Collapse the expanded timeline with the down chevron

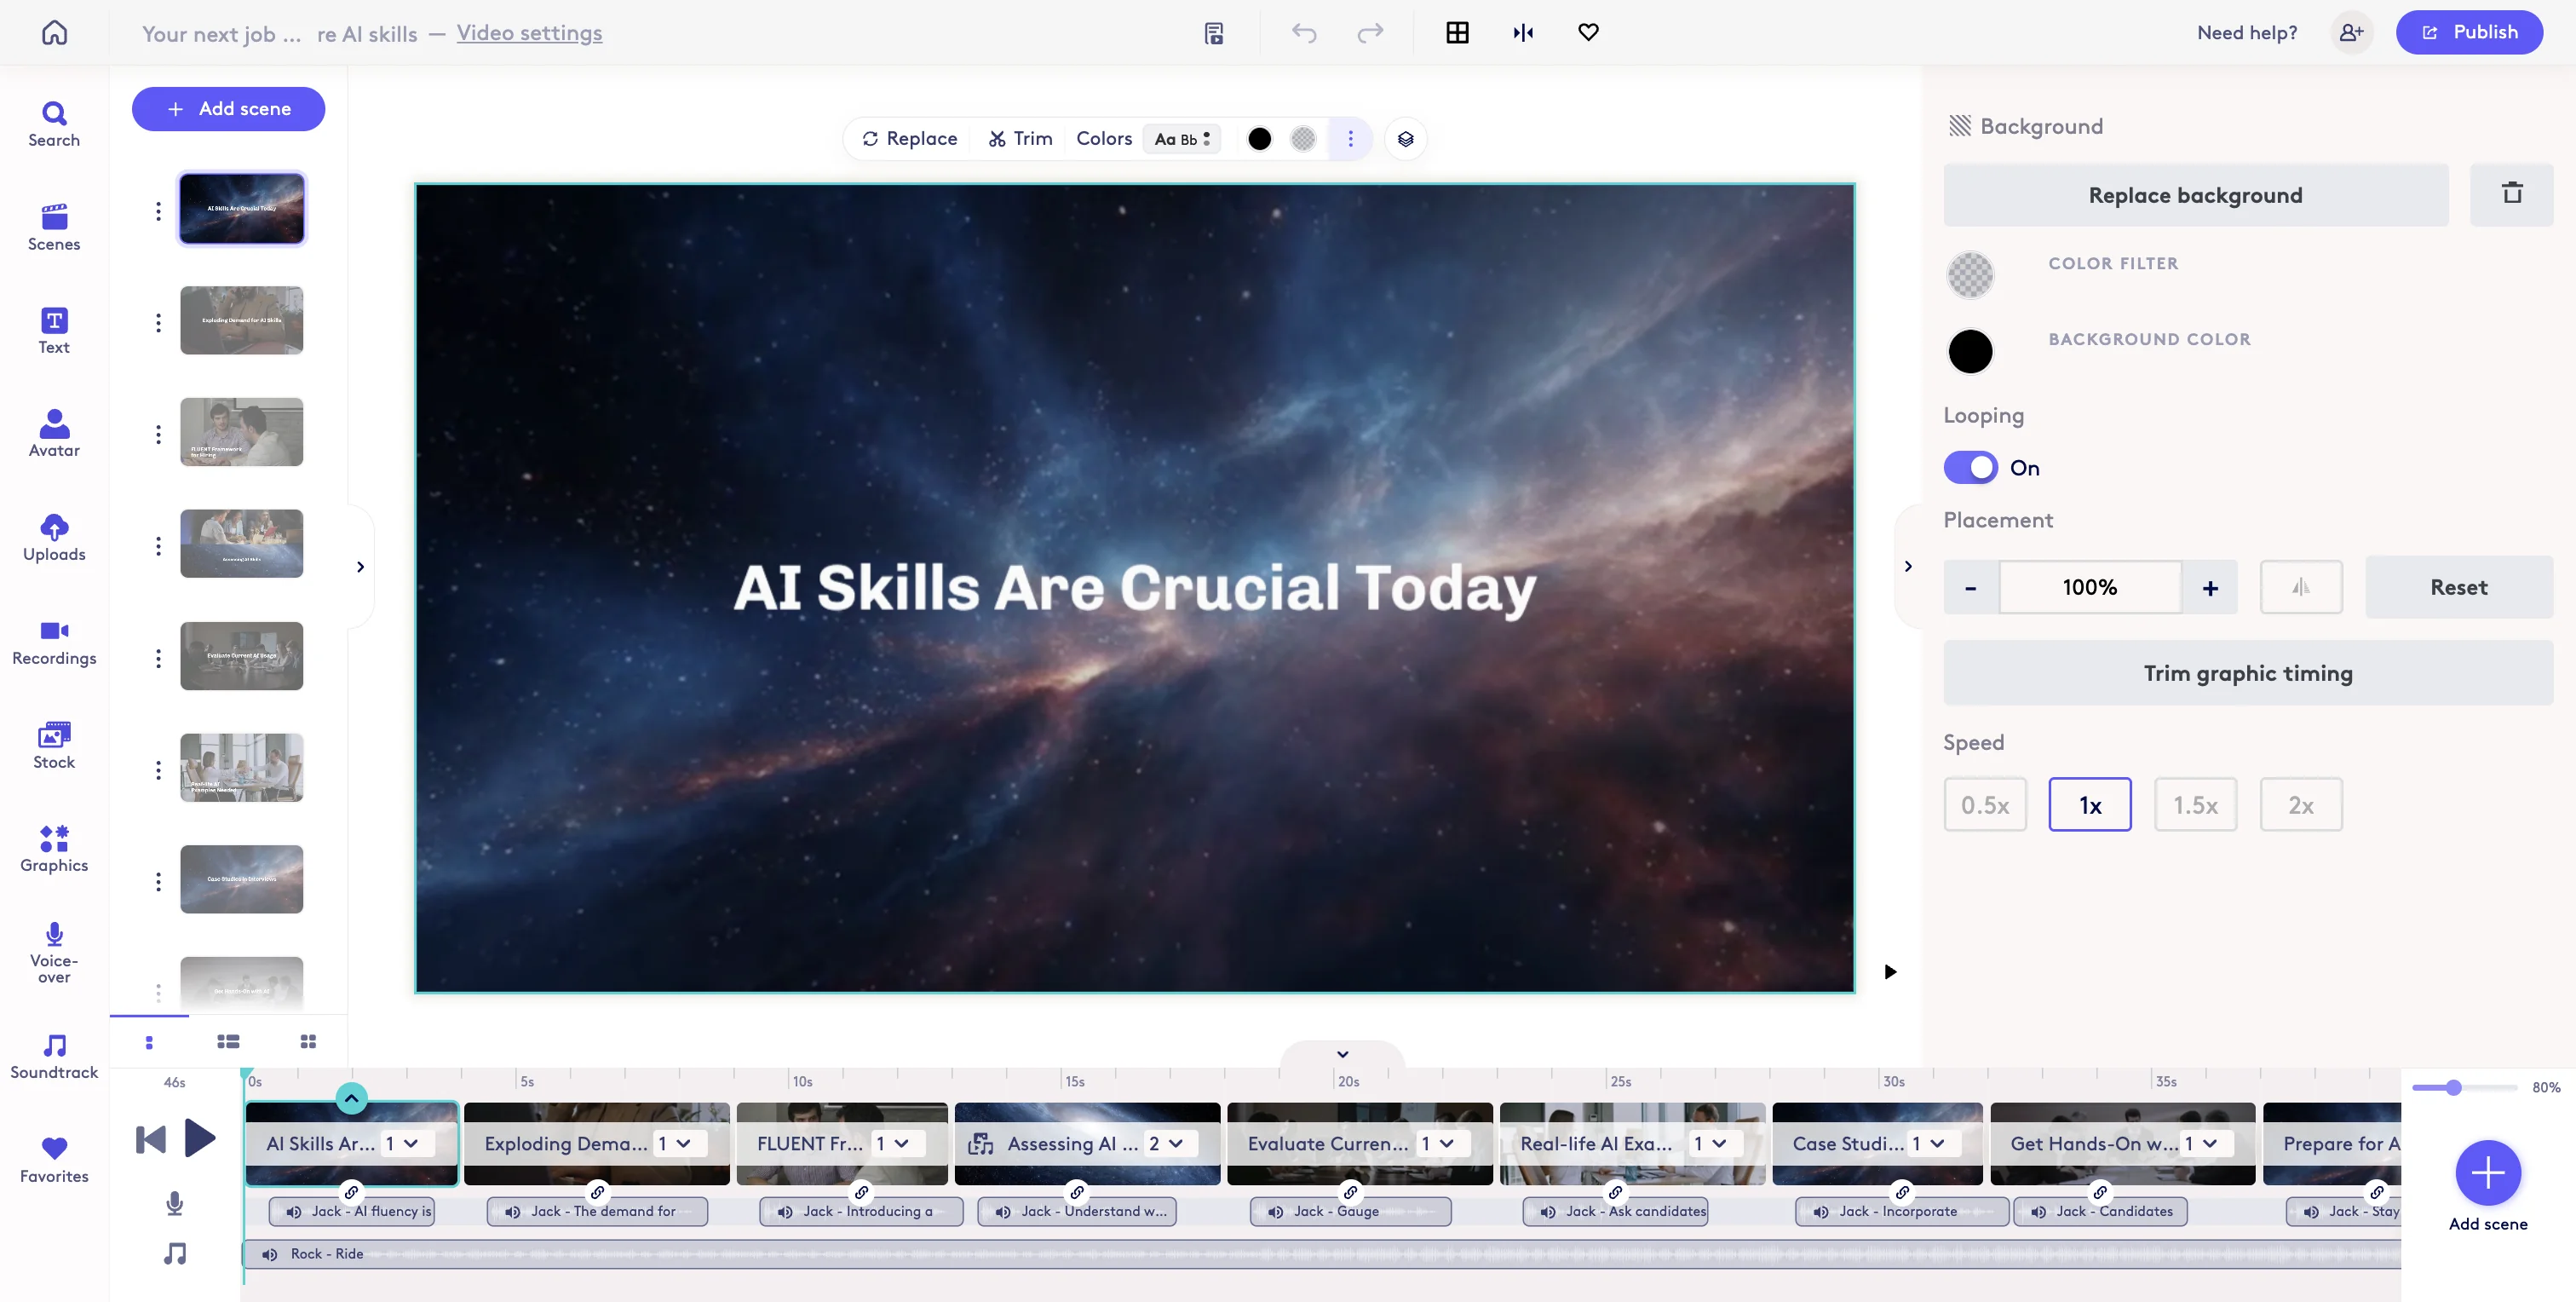tap(1342, 1053)
